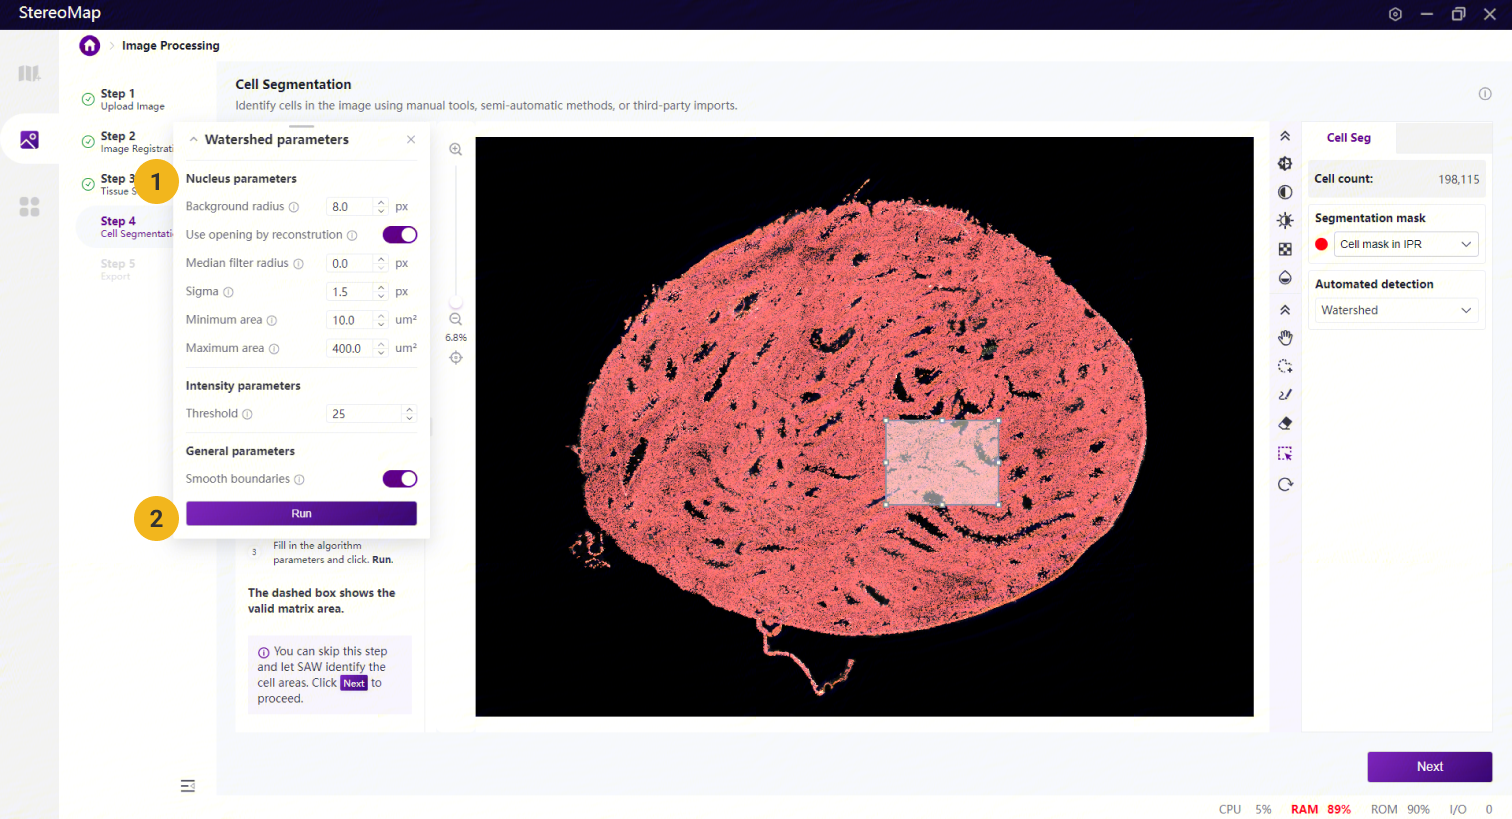Collapse the lower drawing tools group
Image resolution: width=1512 pixels, height=819 pixels.
[1285, 310]
